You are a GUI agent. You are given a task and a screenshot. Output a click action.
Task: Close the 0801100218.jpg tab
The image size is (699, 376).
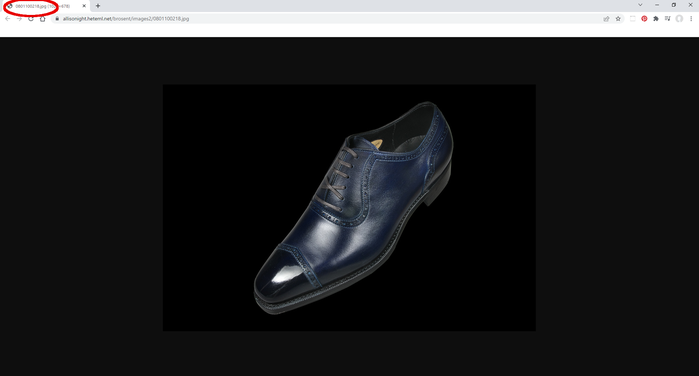tap(84, 6)
